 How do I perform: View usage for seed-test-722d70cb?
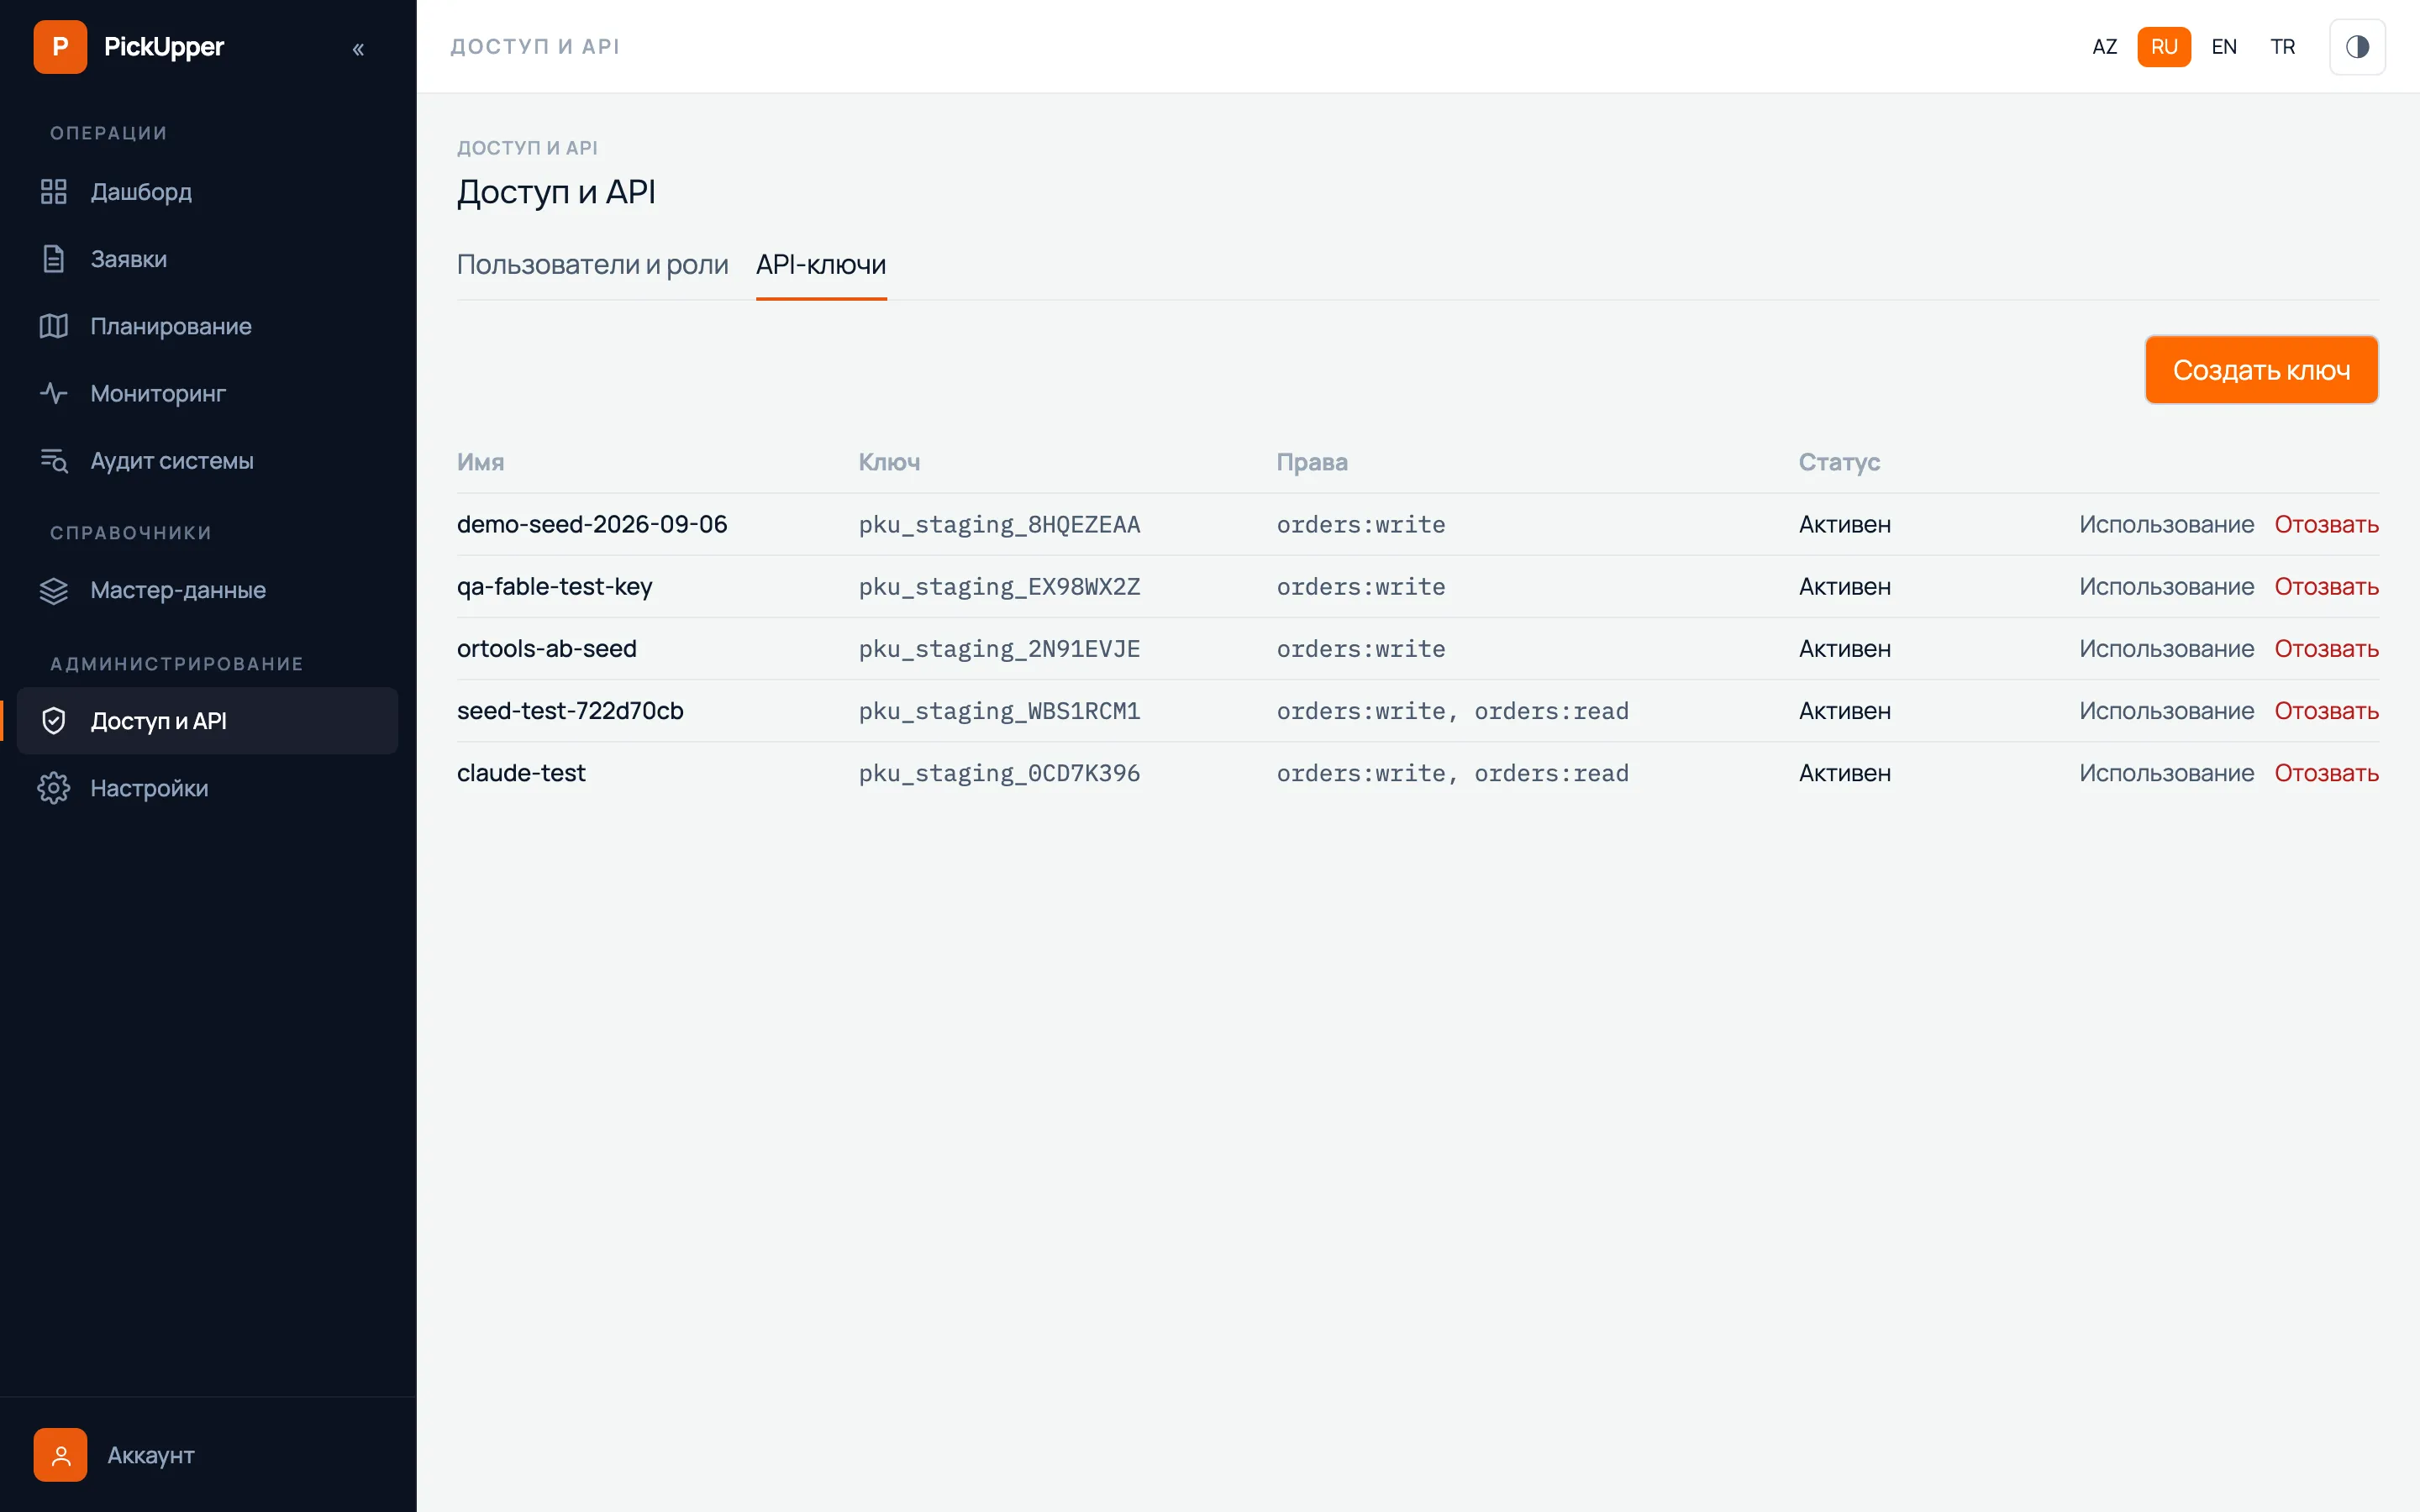pos(2166,711)
